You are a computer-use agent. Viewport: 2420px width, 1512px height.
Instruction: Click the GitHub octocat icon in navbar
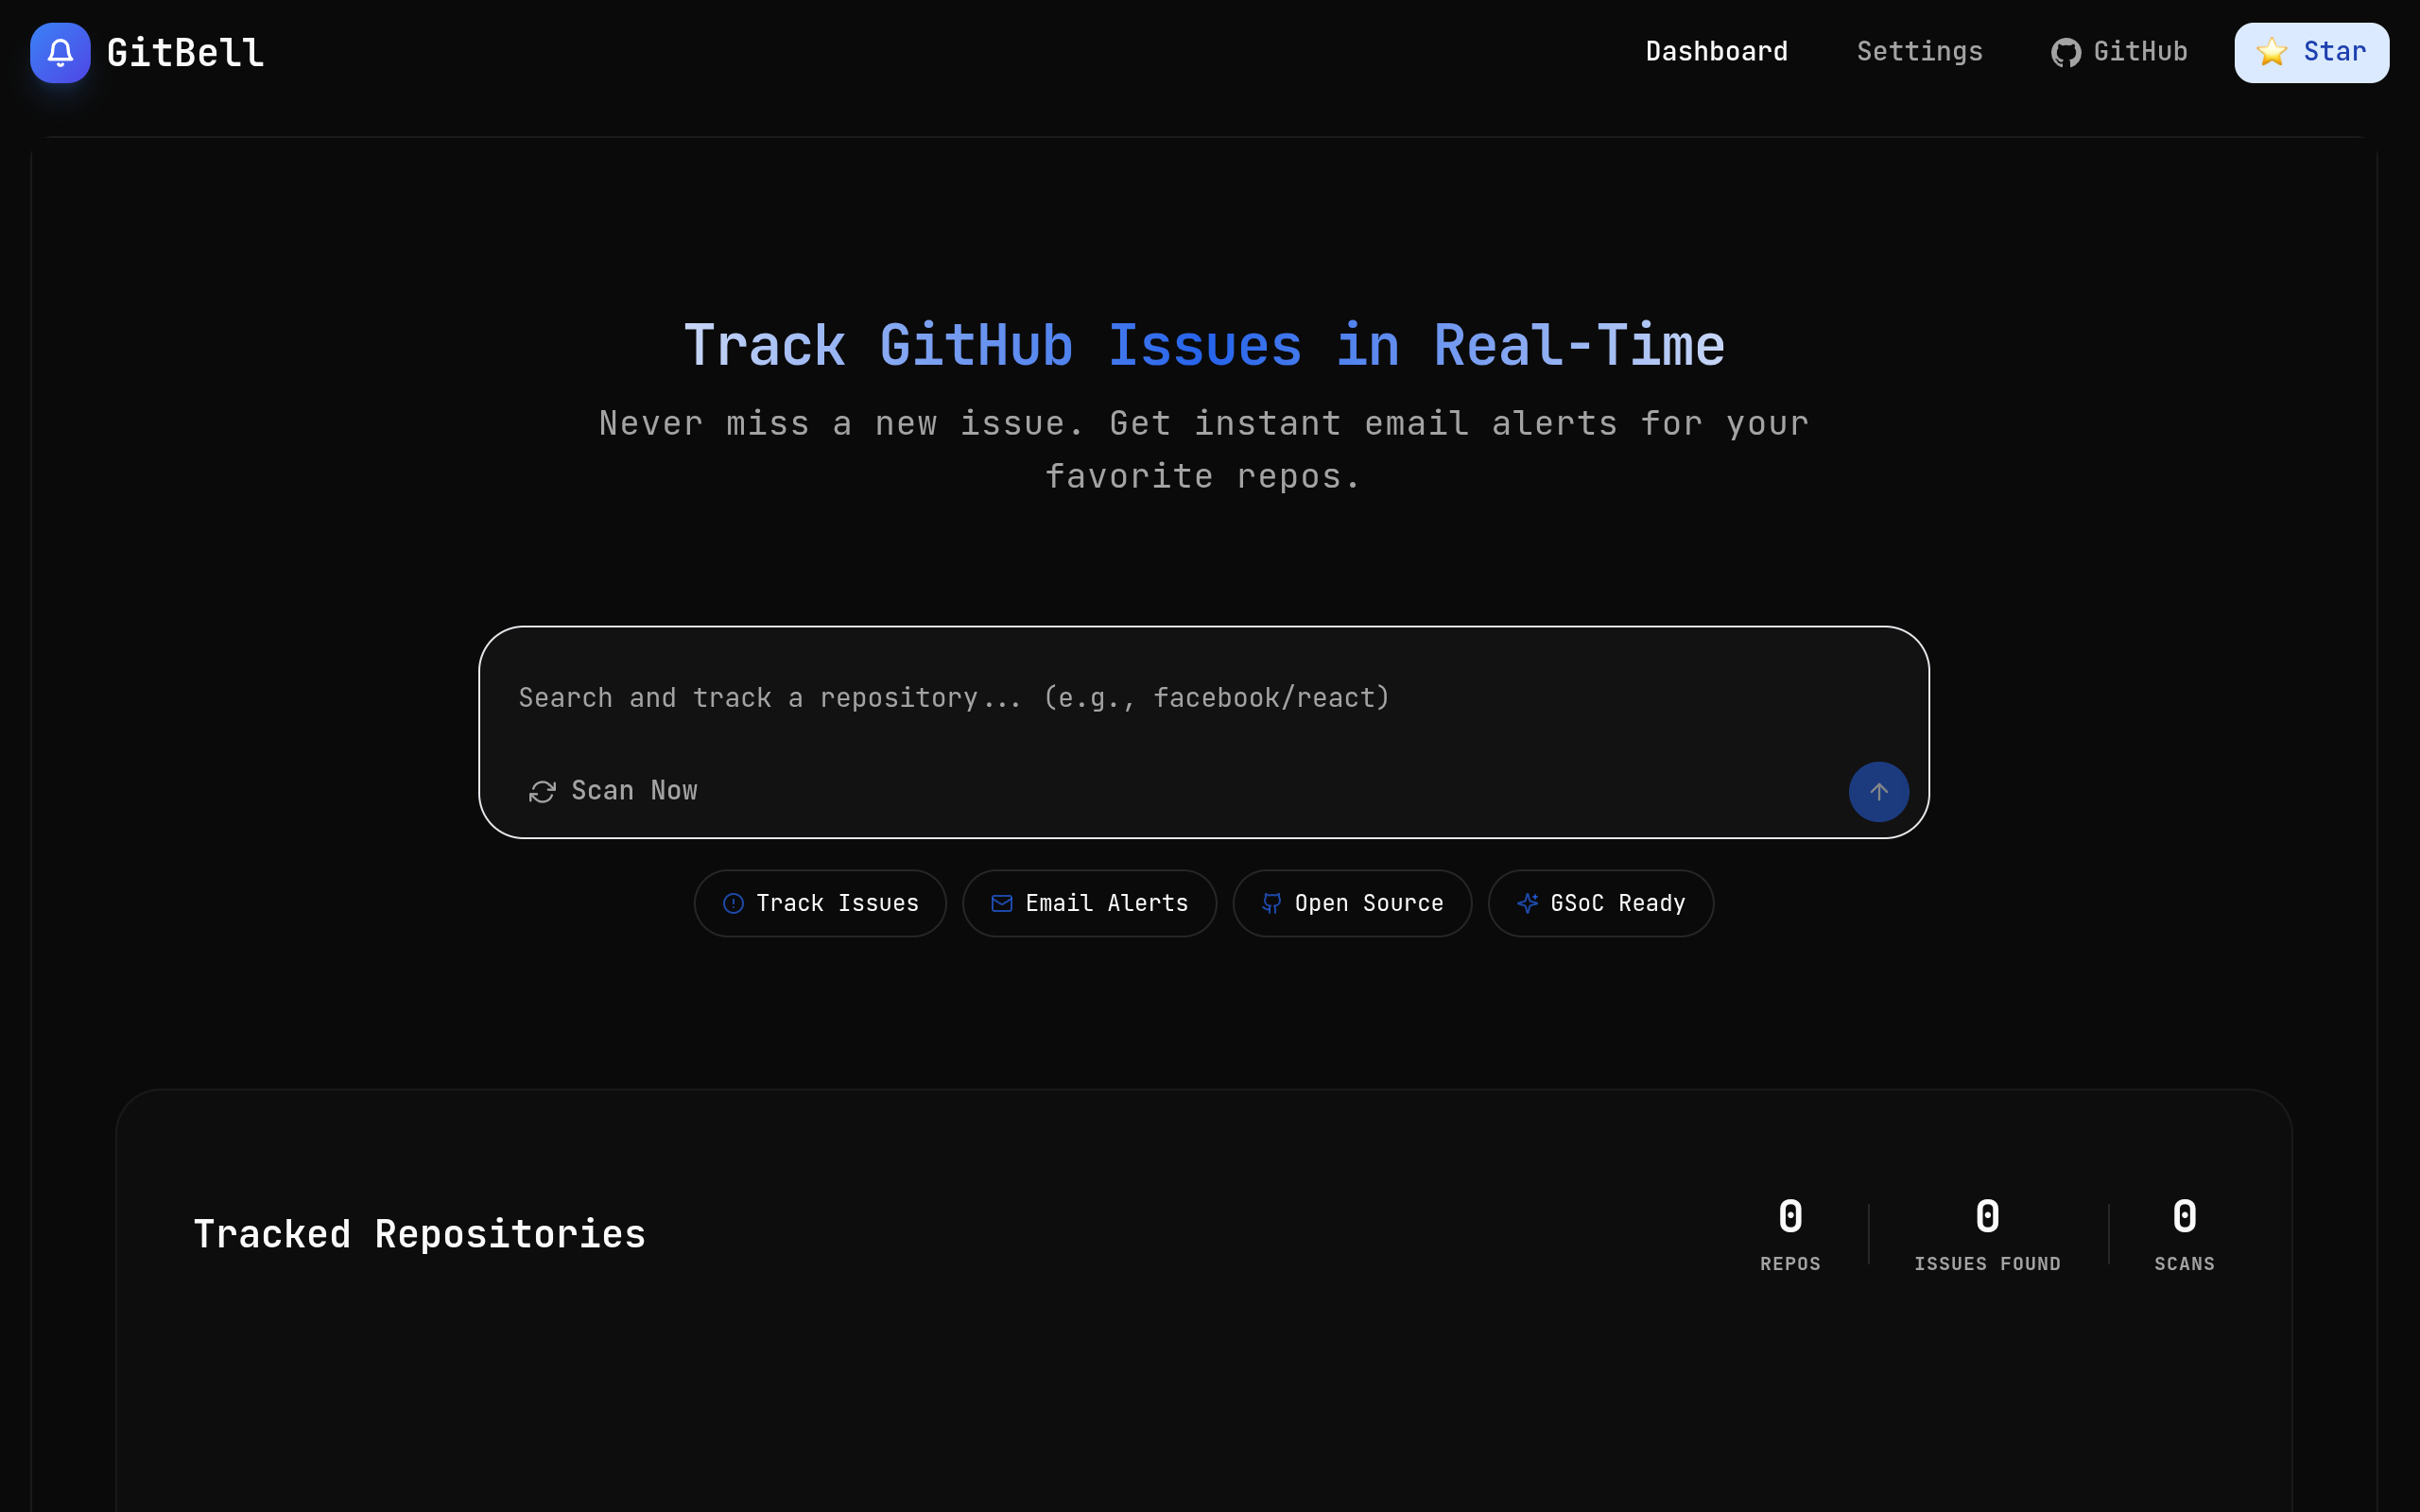point(2066,53)
